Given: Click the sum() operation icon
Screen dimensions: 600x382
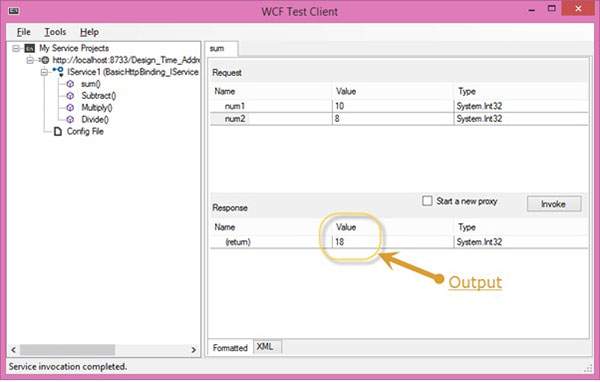Looking at the screenshot, I should pyautogui.click(x=70, y=84).
